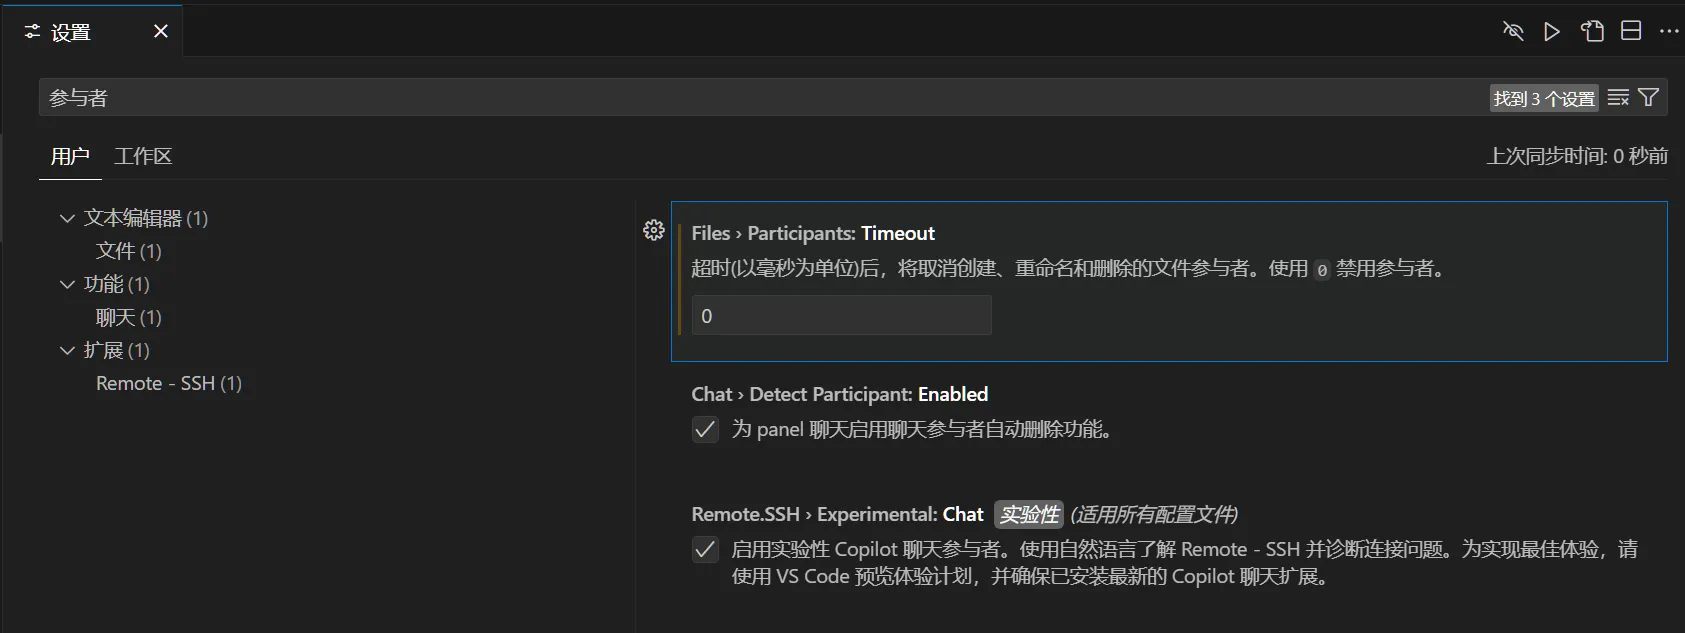Open the settings filter funnel icon

pyautogui.click(x=1649, y=98)
